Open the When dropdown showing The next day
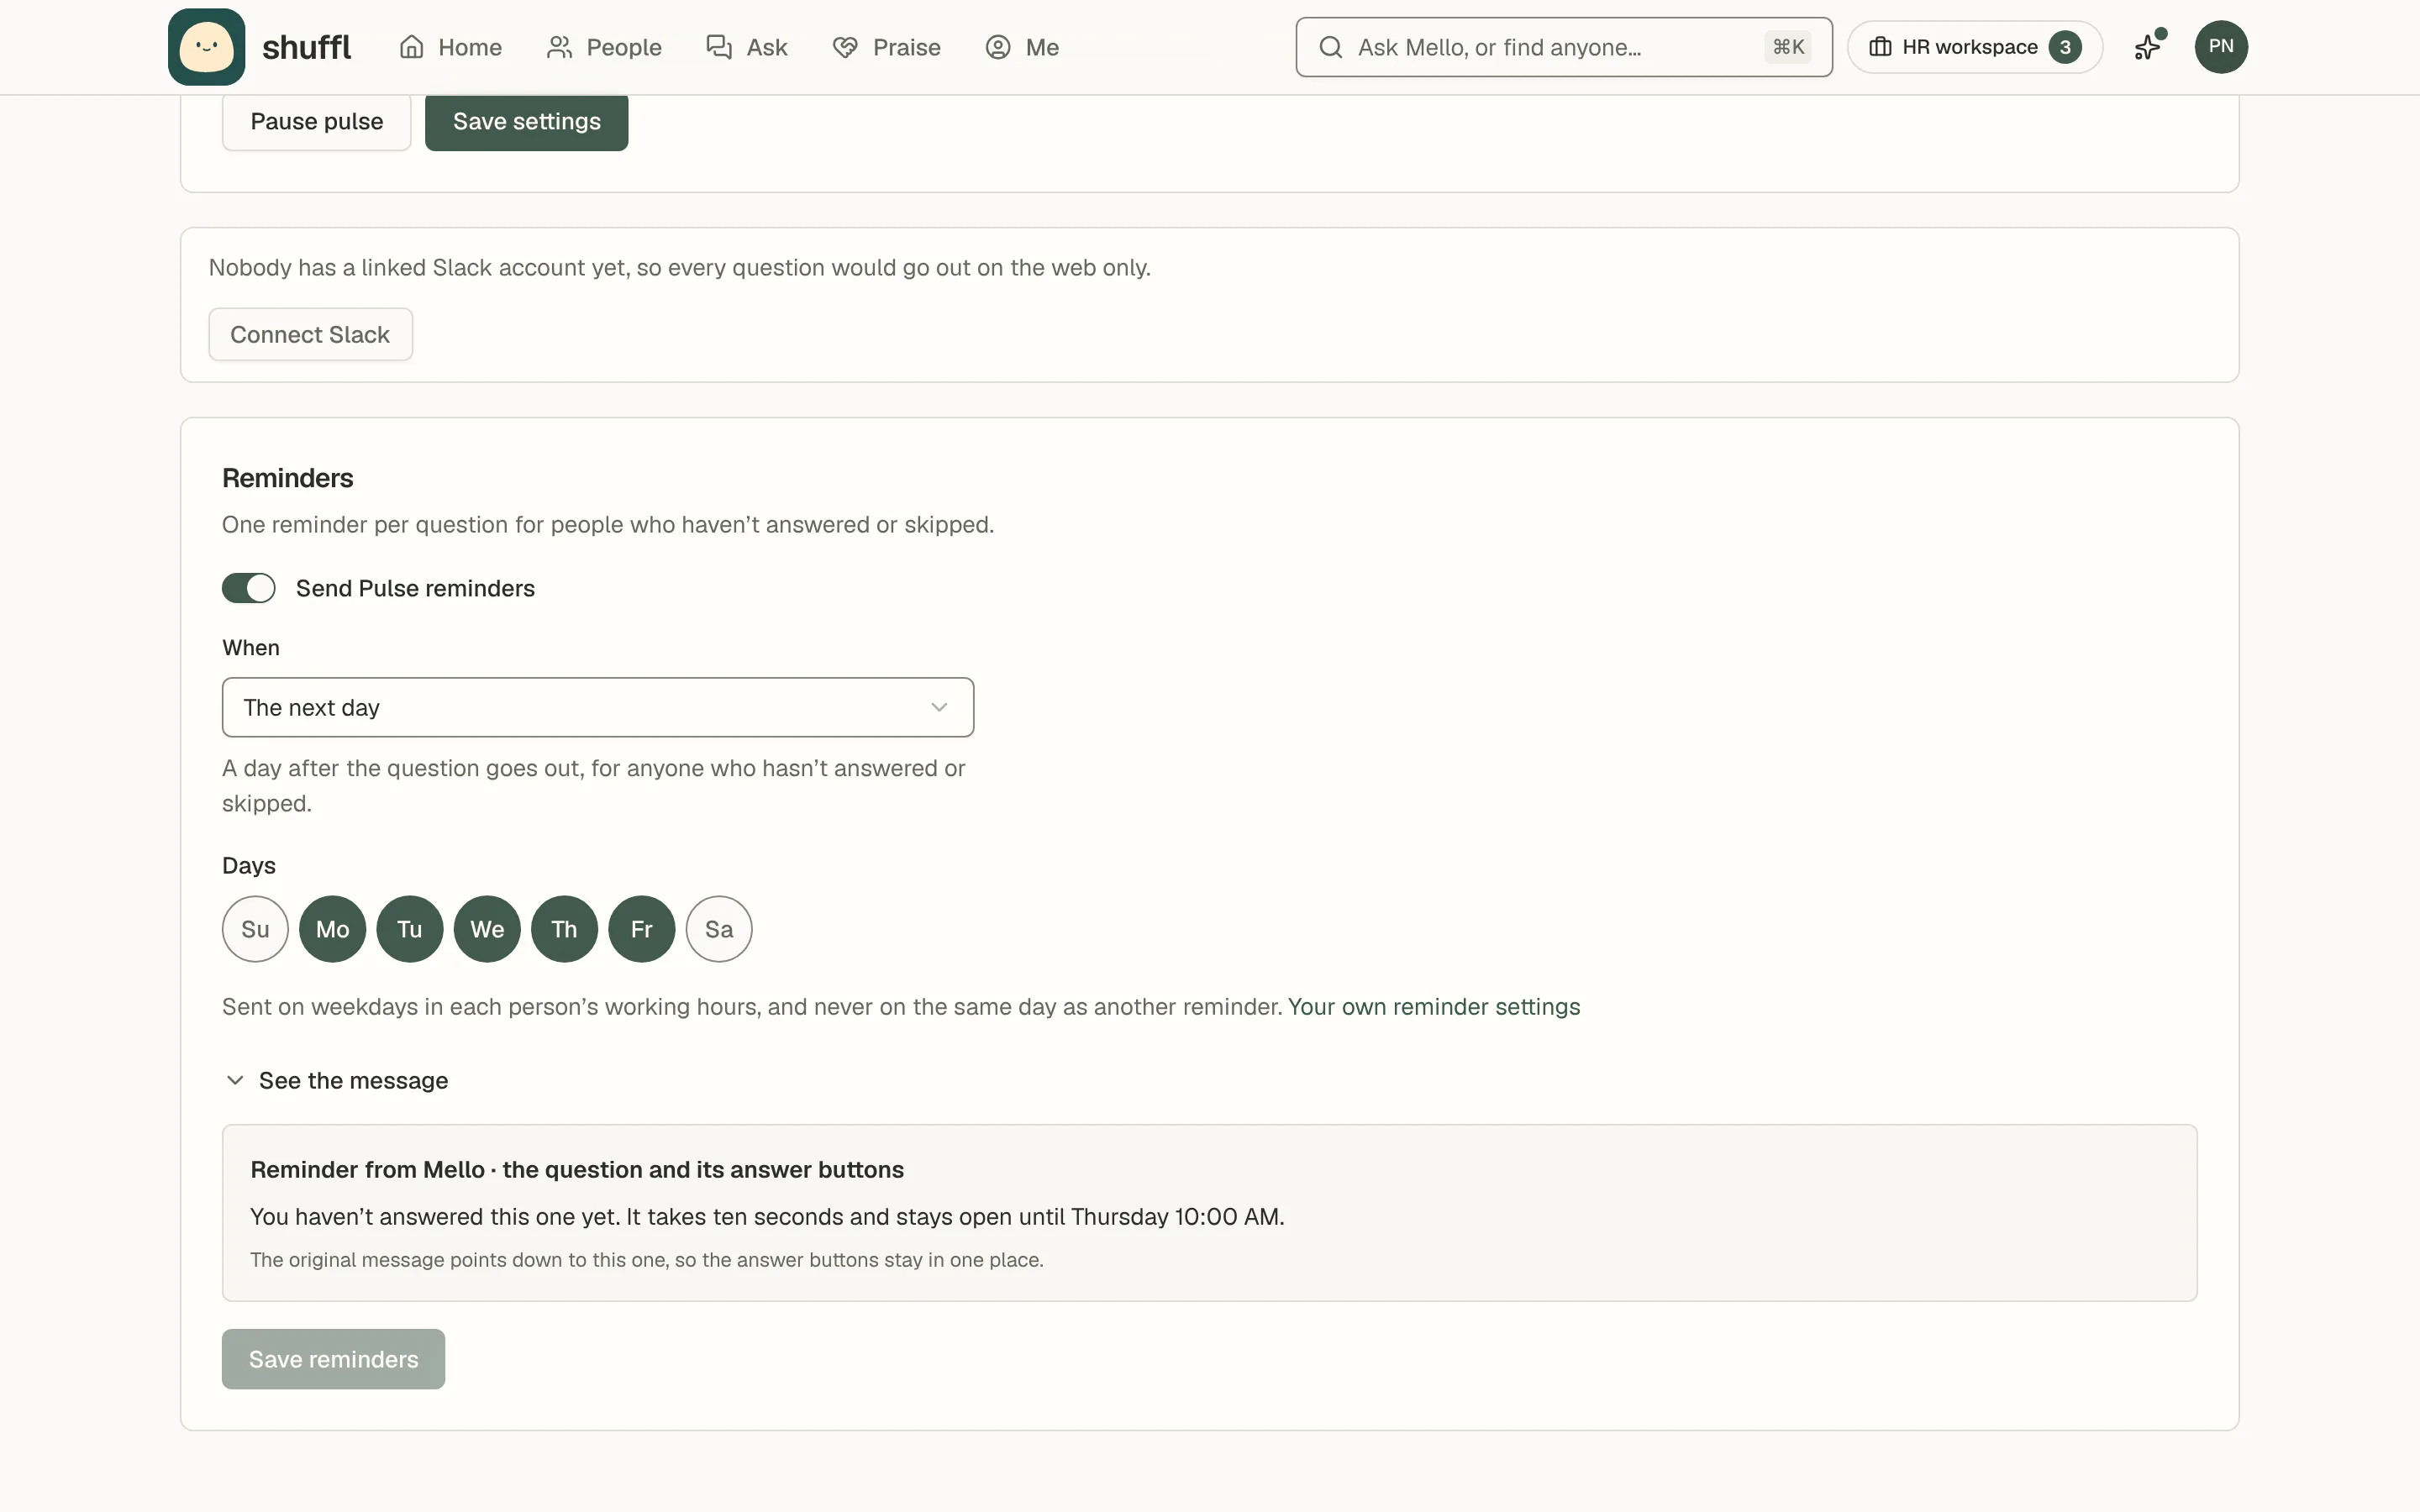Image resolution: width=2420 pixels, height=1512 pixels. pos(598,707)
